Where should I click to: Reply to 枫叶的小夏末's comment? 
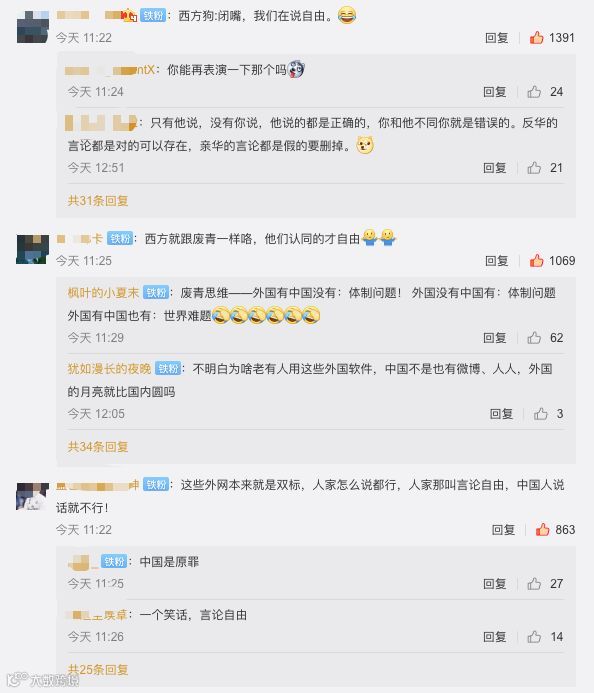click(x=494, y=338)
